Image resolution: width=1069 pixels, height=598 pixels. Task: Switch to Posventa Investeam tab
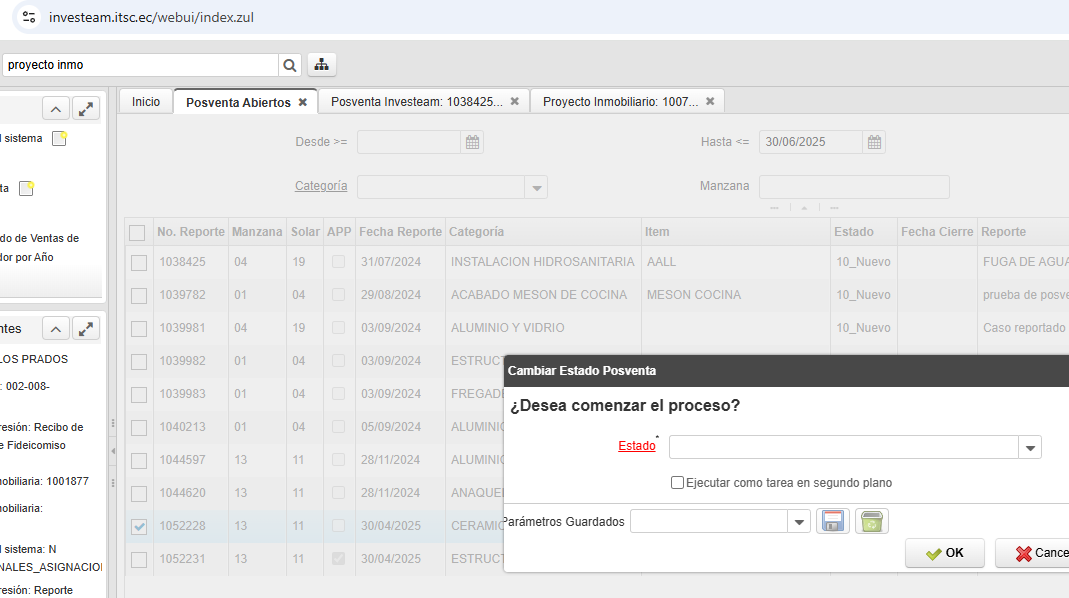[x=416, y=102]
